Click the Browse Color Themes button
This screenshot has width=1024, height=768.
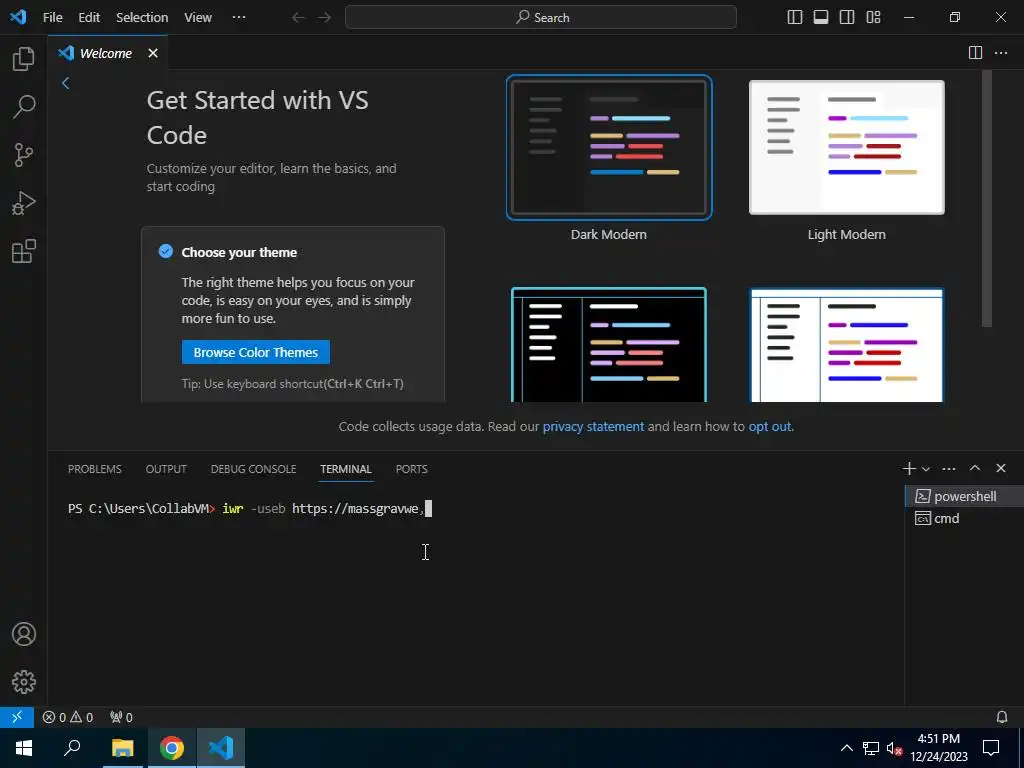pyautogui.click(x=255, y=352)
